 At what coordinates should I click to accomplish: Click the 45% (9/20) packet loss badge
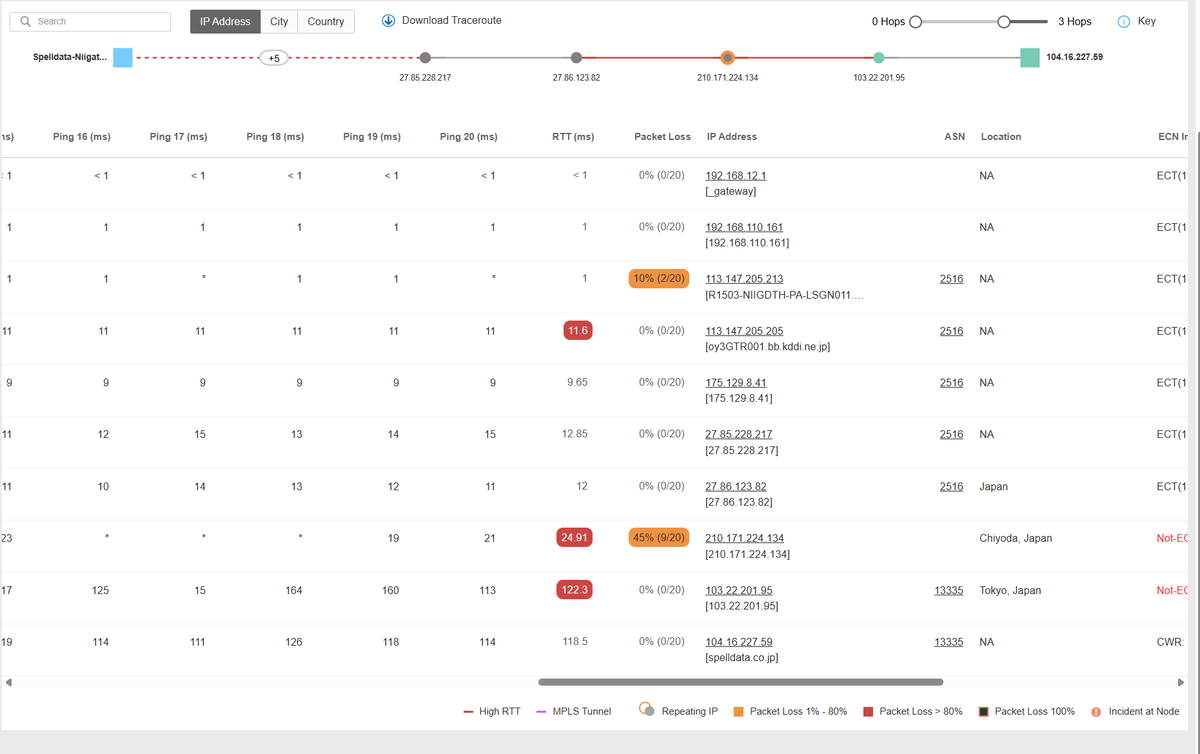[658, 537]
